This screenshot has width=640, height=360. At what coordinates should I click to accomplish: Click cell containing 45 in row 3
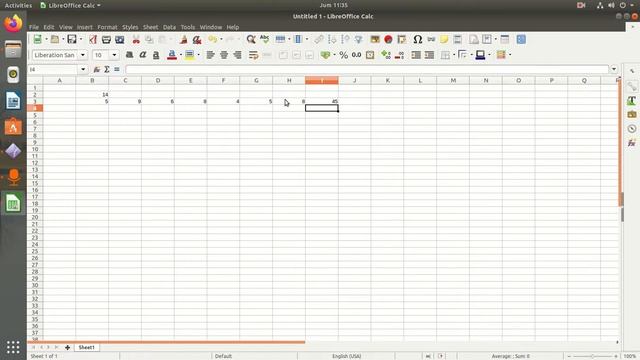322,101
